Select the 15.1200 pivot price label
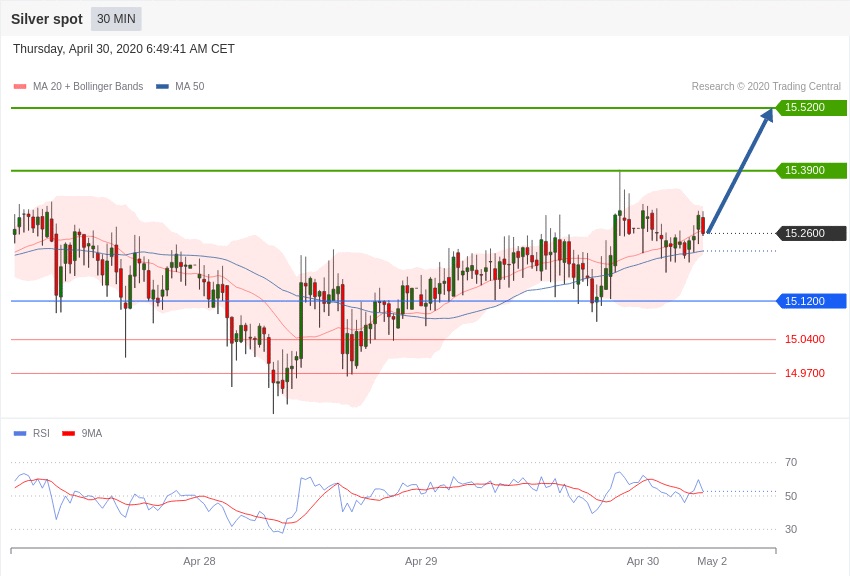Viewport: 850px width, 576px height. (811, 301)
